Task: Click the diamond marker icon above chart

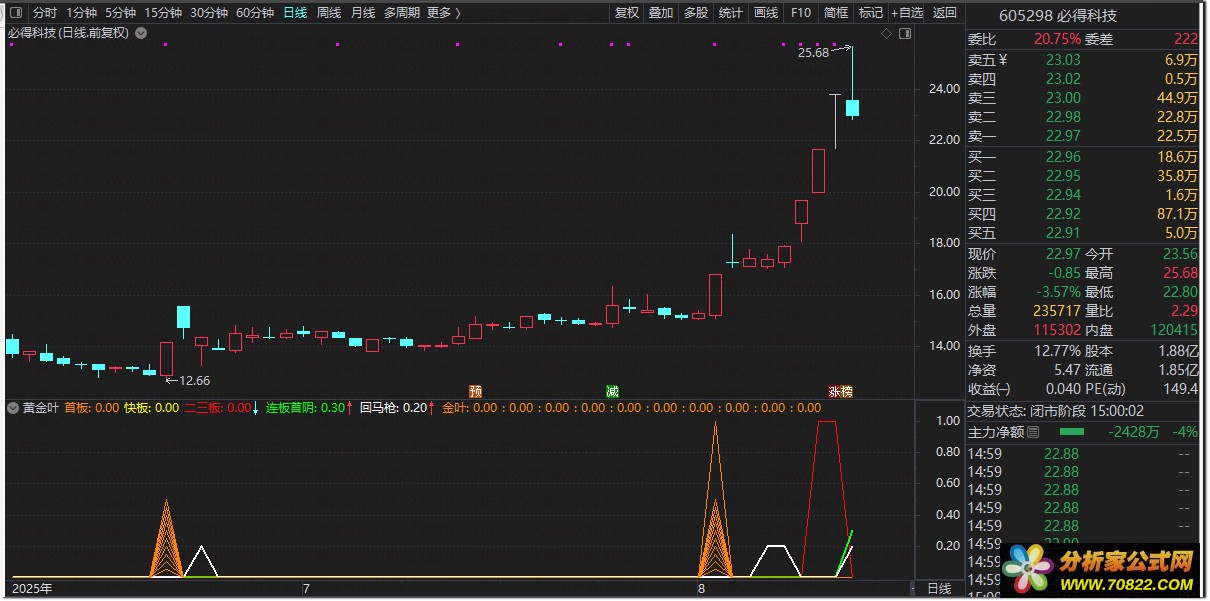Action: (x=886, y=34)
